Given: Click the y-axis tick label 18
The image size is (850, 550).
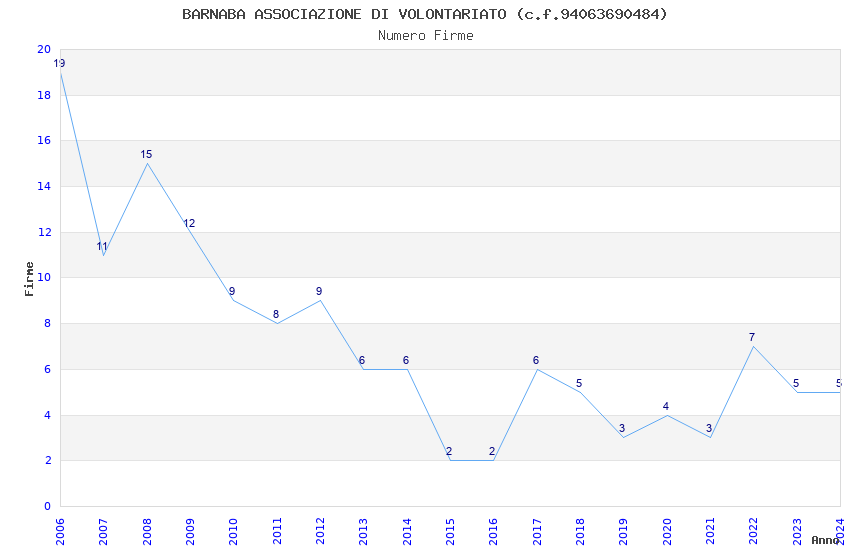Looking at the screenshot, I should point(44,95).
